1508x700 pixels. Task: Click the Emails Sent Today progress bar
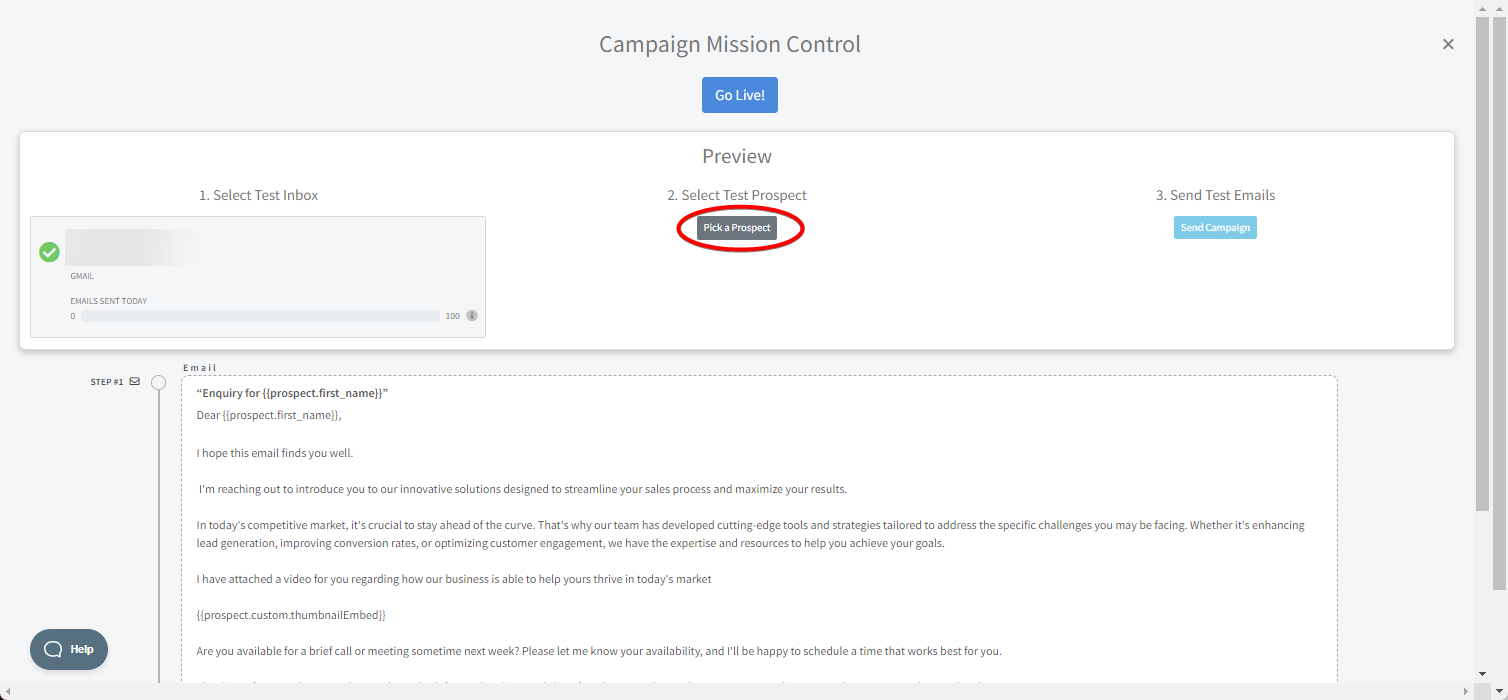[x=260, y=316]
